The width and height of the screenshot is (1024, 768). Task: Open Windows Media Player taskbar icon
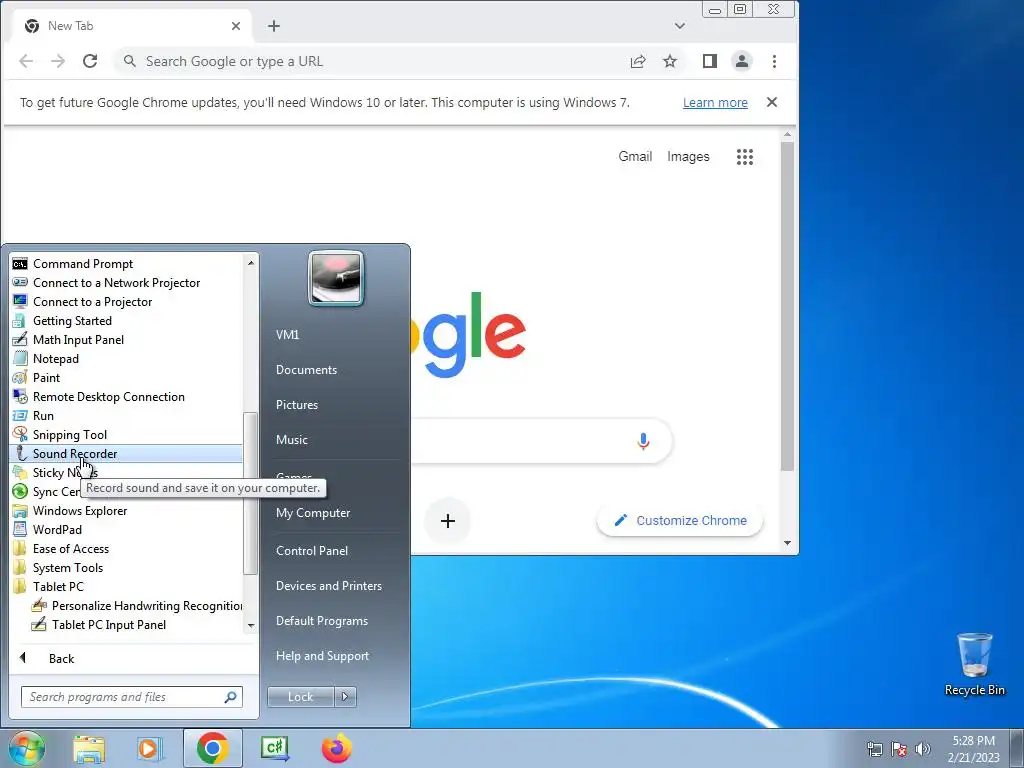[149, 748]
